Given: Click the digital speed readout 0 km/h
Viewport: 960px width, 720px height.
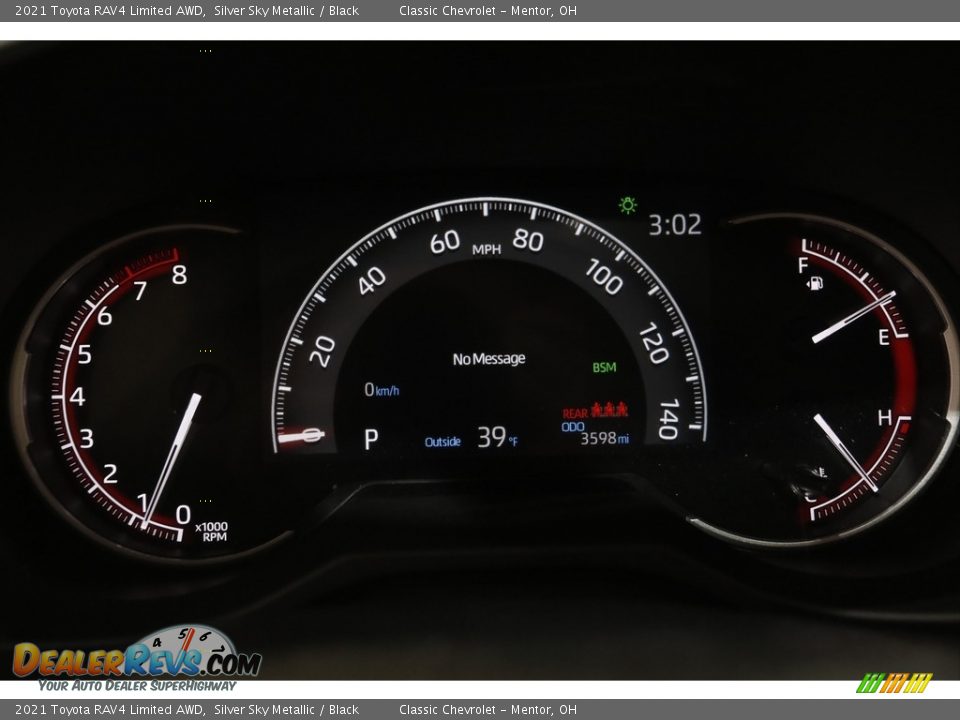Looking at the screenshot, I should pos(381,389).
